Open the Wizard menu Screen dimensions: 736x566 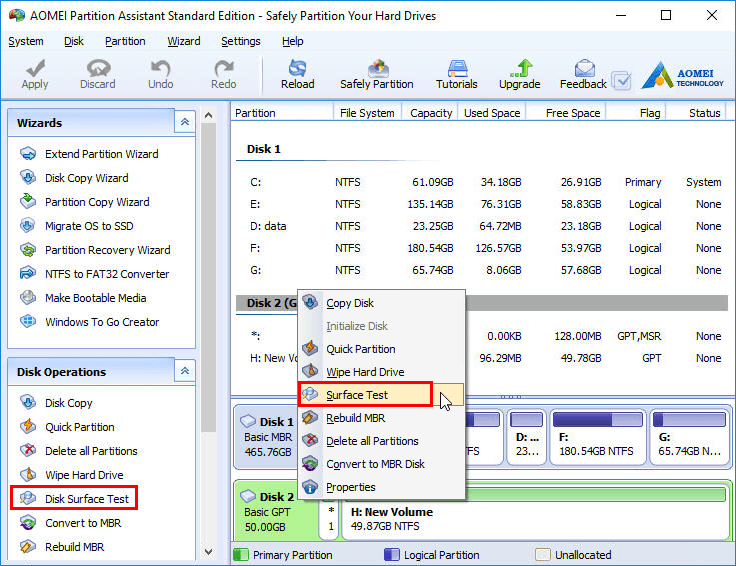pos(184,41)
